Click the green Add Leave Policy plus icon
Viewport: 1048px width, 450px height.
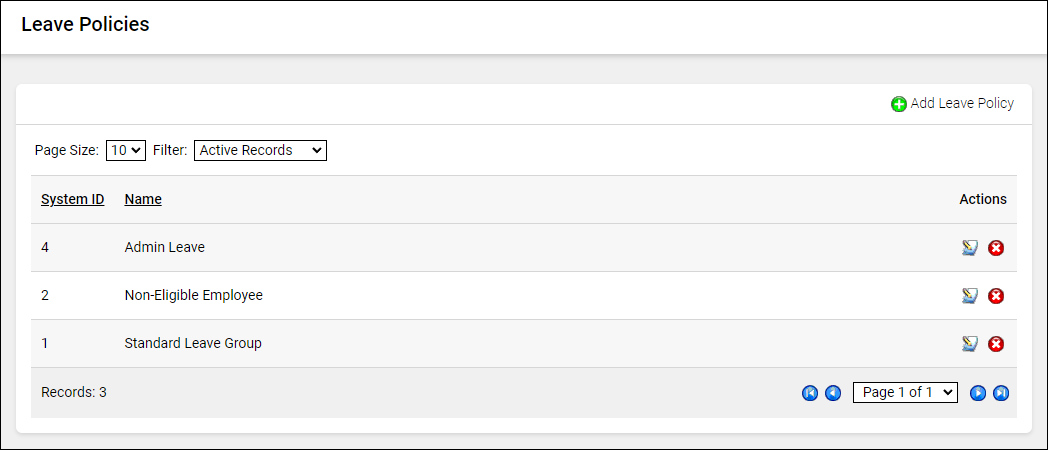(899, 104)
